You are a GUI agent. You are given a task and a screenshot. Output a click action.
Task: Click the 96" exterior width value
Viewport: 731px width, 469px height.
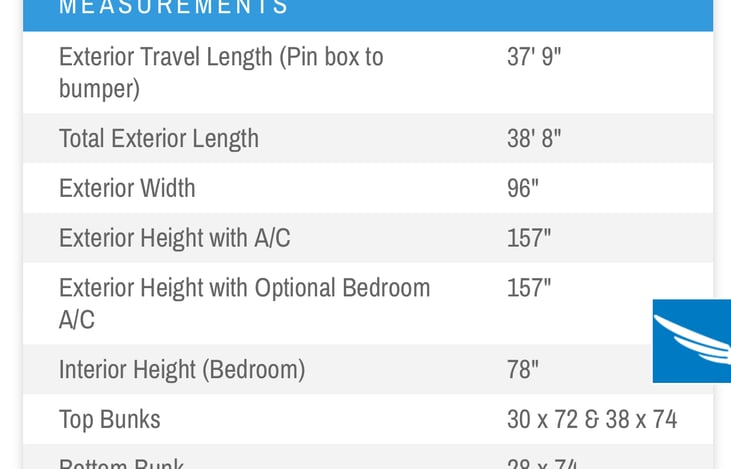tap(523, 188)
